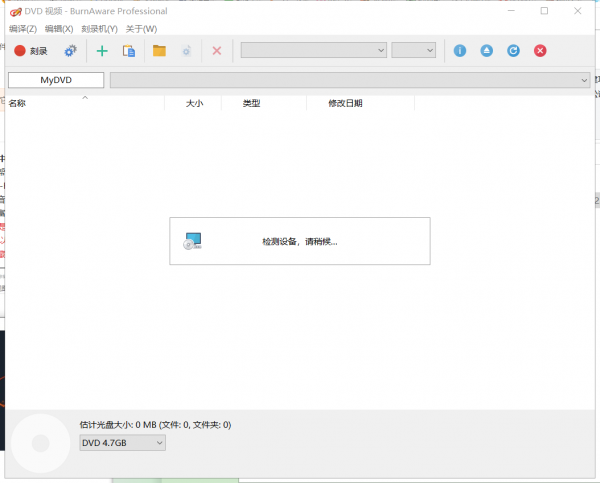Click the red erase disc icon

point(540,51)
